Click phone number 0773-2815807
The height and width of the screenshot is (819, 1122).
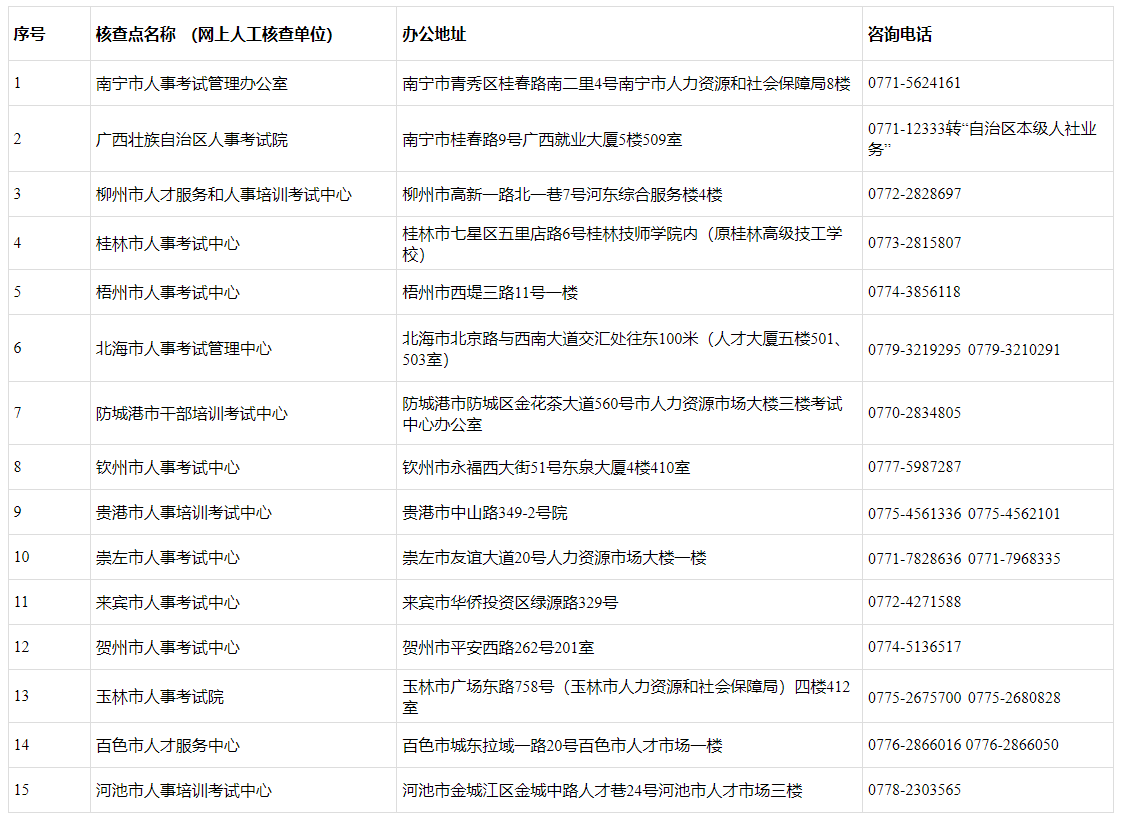tap(914, 243)
